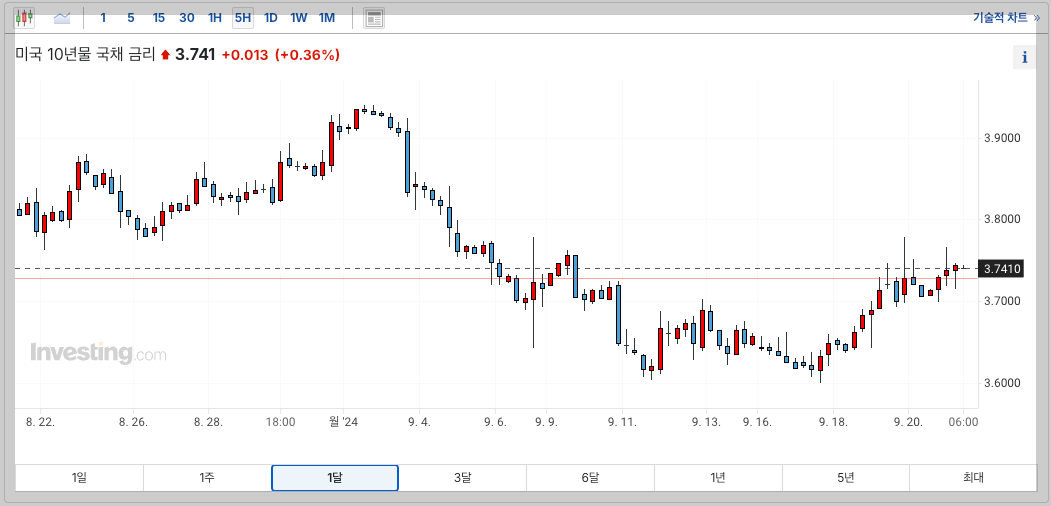Screen dimensions: 1051x506
Task: Set interval to 1H
Action: pyautogui.click(x=214, y=18)
